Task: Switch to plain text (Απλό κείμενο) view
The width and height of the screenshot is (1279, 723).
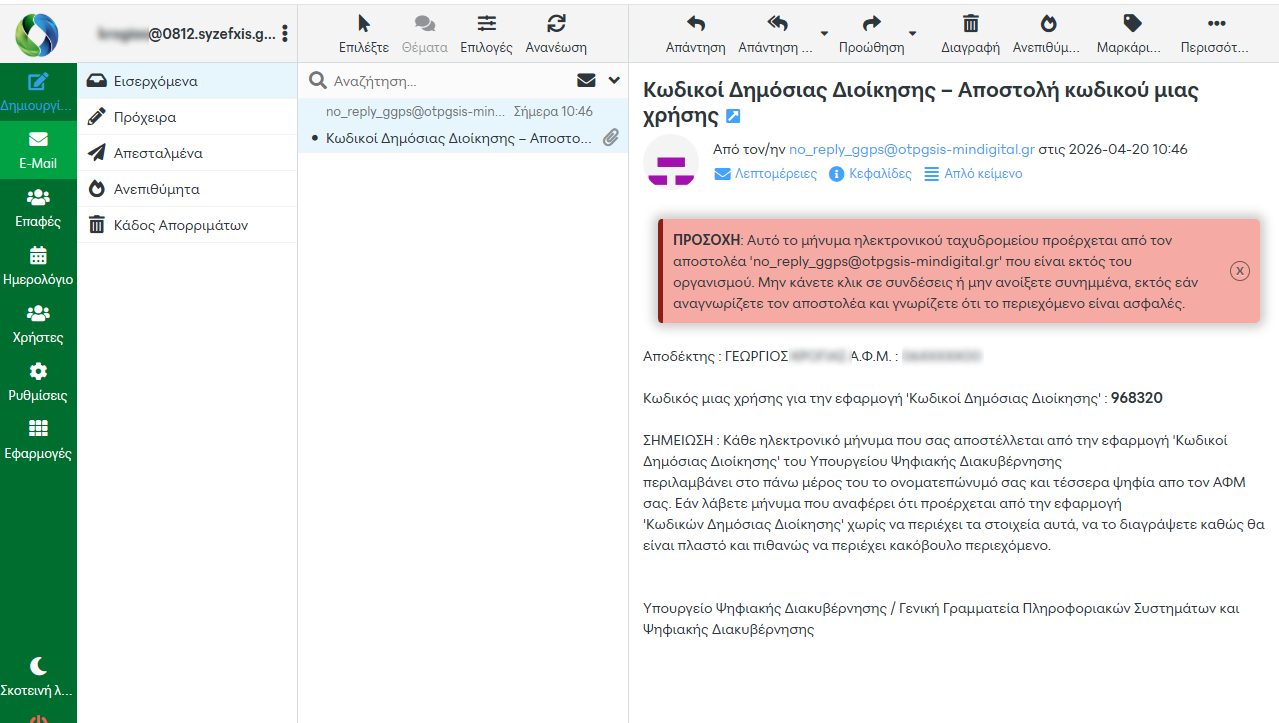Action: coord(972,174)
